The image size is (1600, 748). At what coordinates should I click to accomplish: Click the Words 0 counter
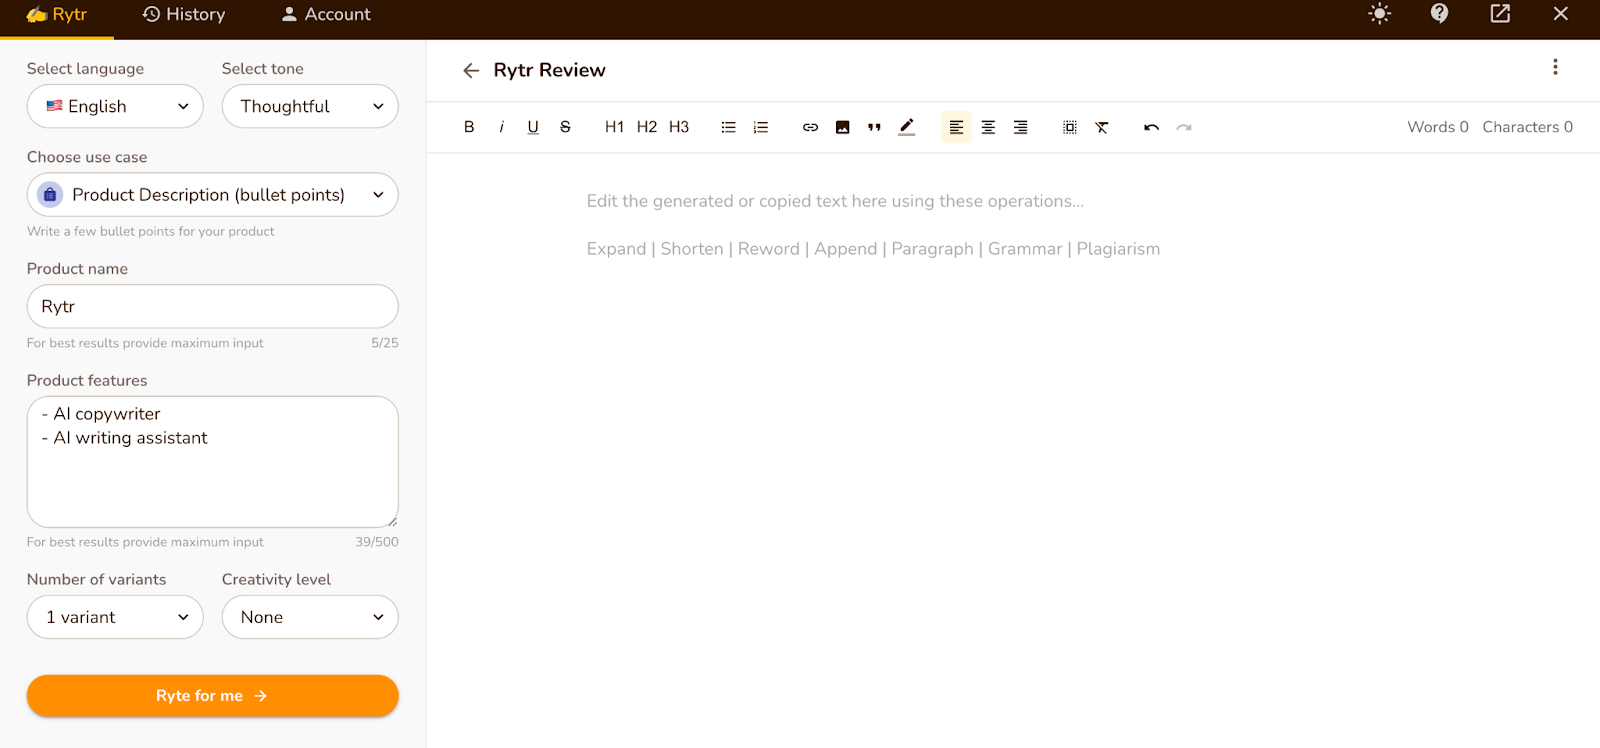click(1438, 127)
